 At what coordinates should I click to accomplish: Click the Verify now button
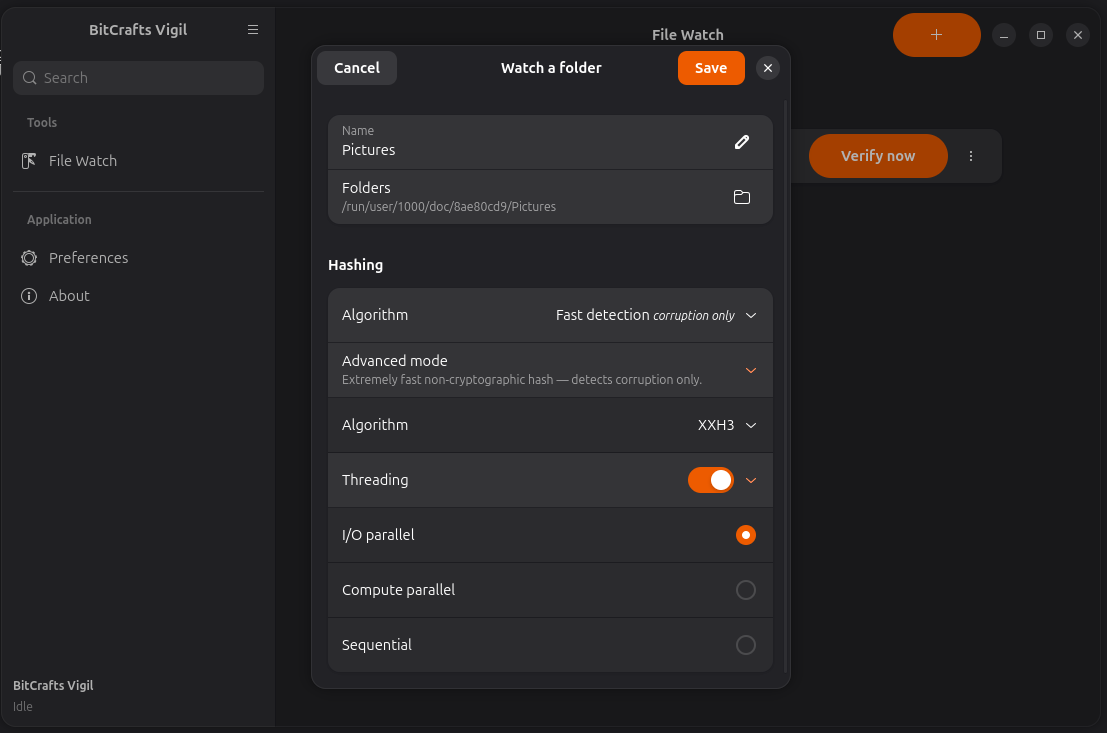point(878,156)
